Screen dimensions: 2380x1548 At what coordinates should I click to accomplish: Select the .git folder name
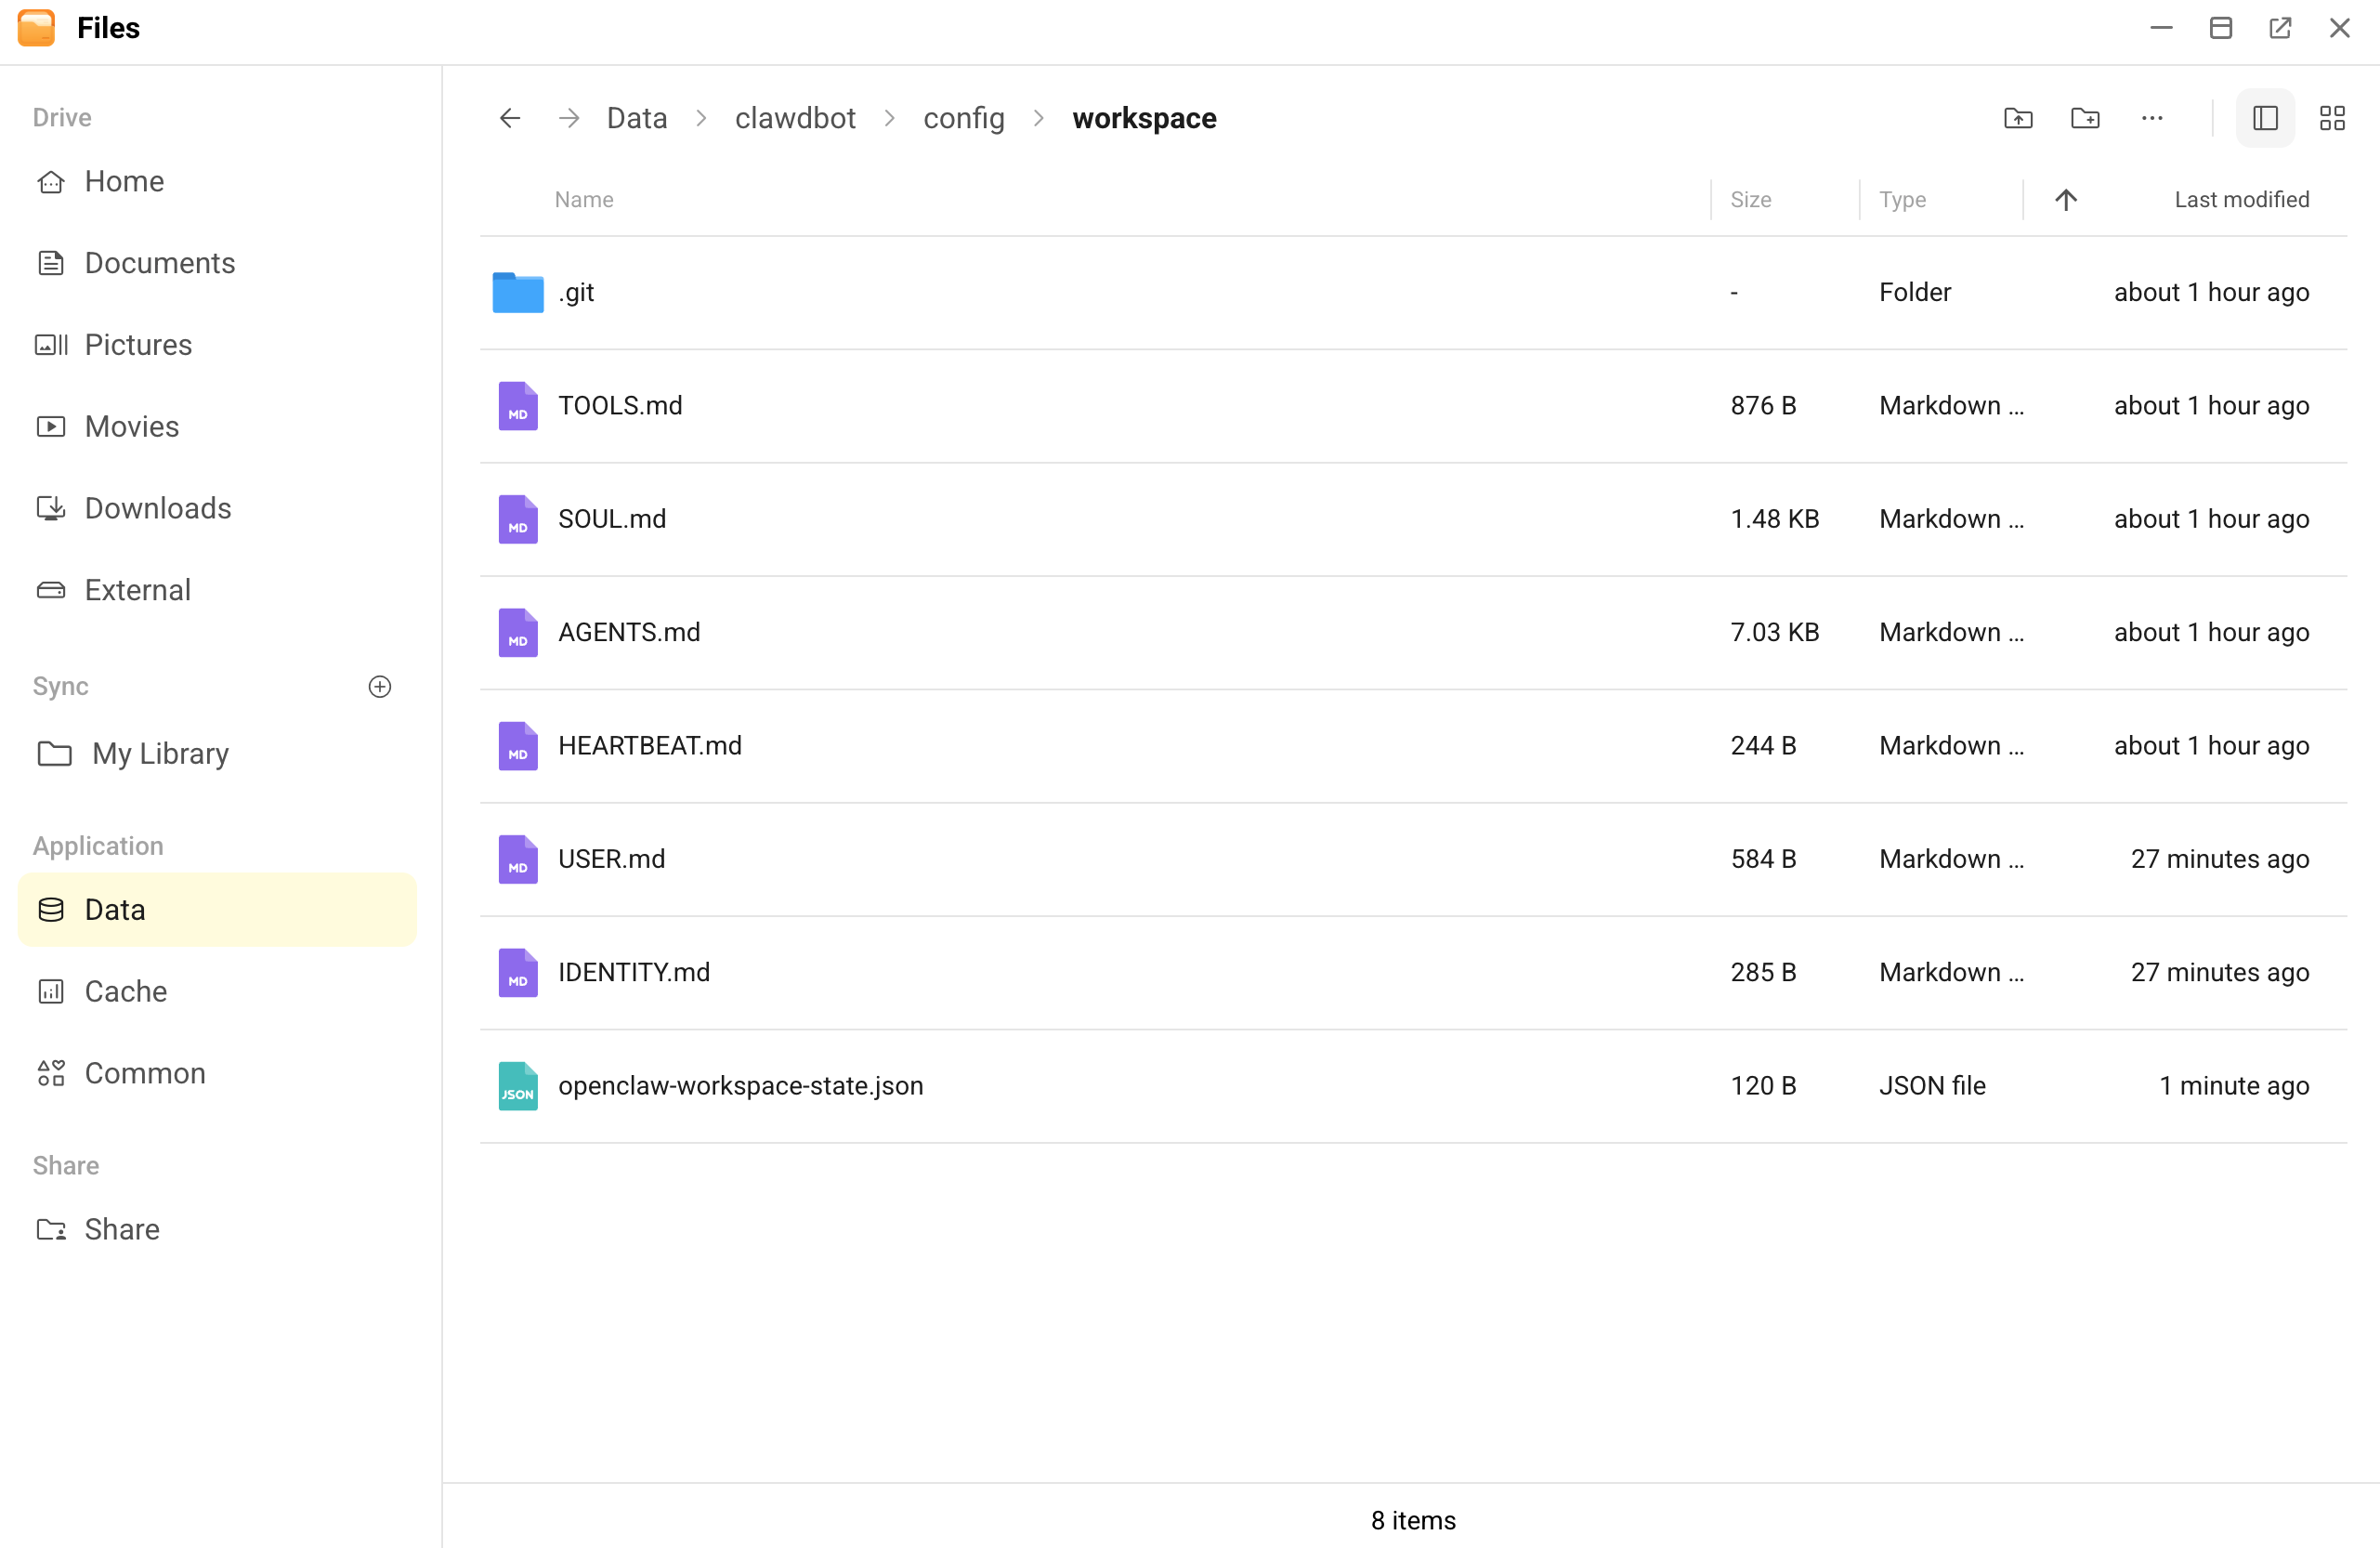tap(577, 292)
